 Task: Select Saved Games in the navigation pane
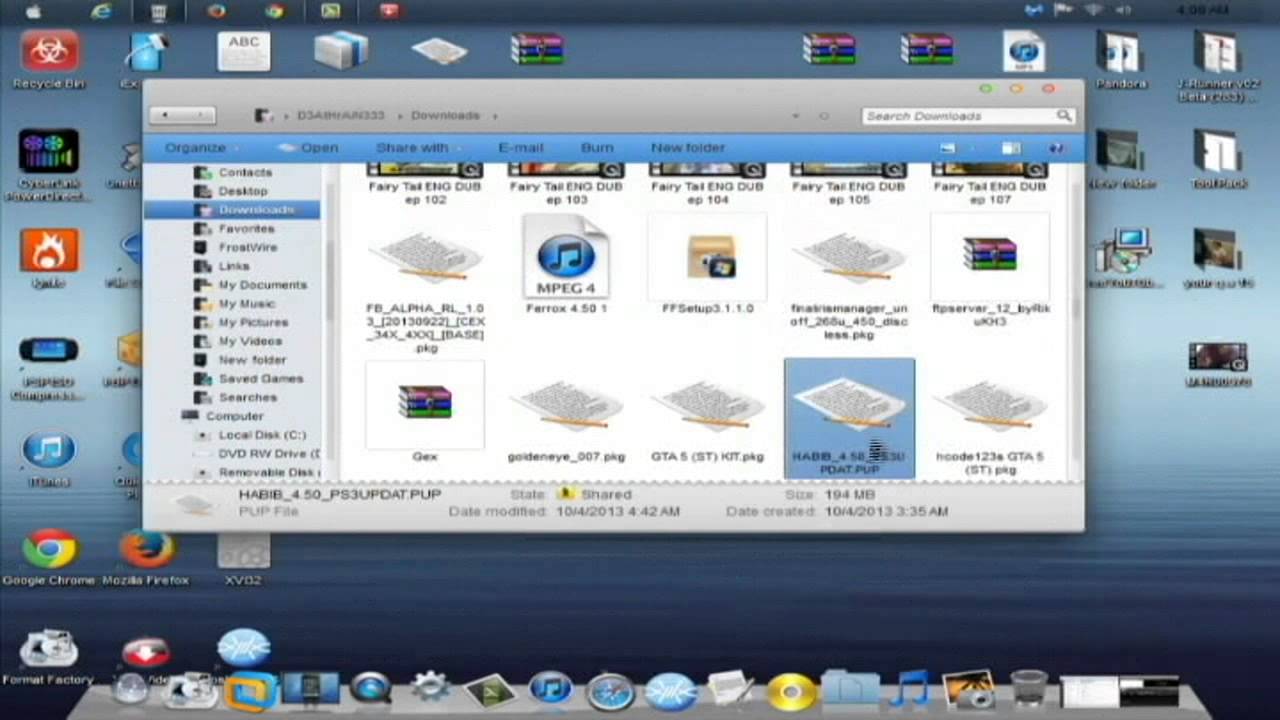pos(261,379)
